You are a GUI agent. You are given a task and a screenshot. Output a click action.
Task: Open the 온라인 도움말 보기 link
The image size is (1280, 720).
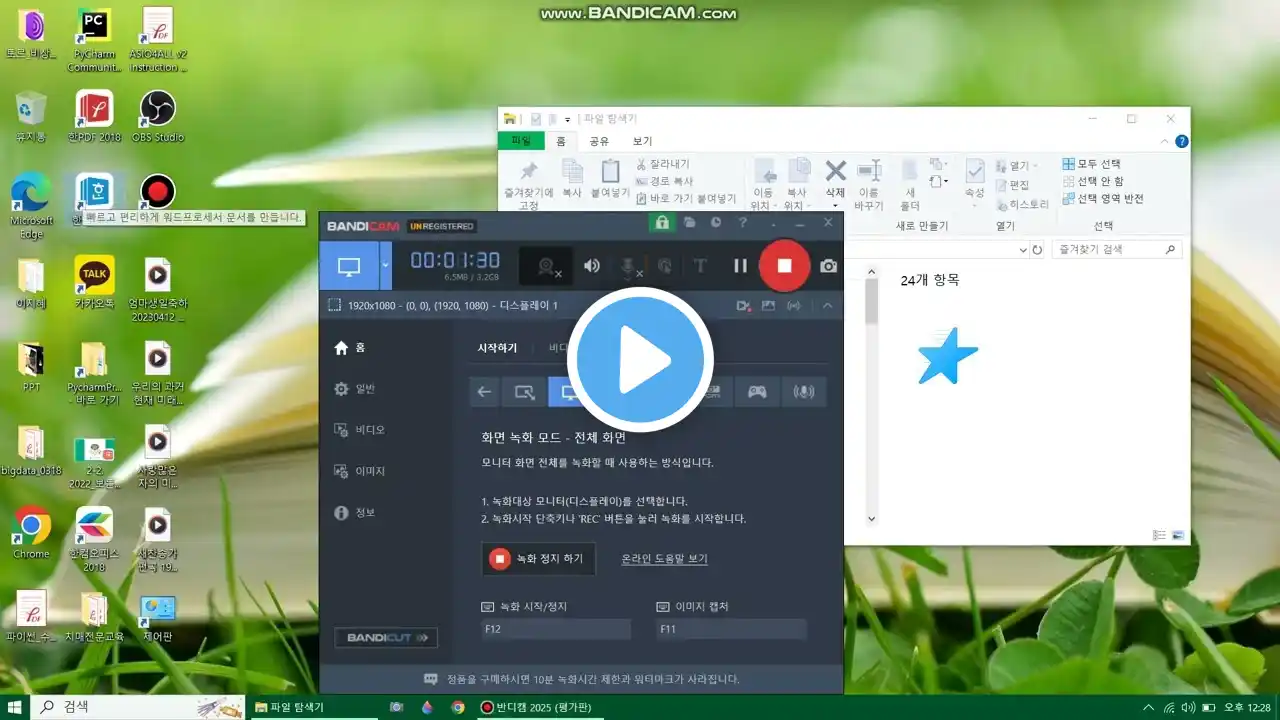(664, 559)
